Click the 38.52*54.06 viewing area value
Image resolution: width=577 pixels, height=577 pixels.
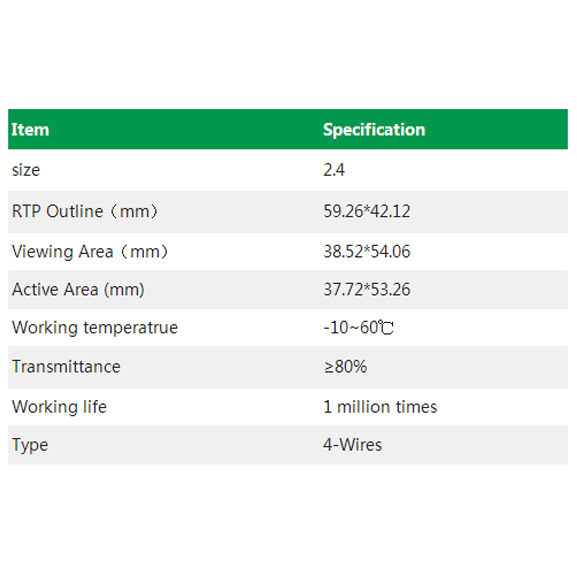(x=367, y=252)
